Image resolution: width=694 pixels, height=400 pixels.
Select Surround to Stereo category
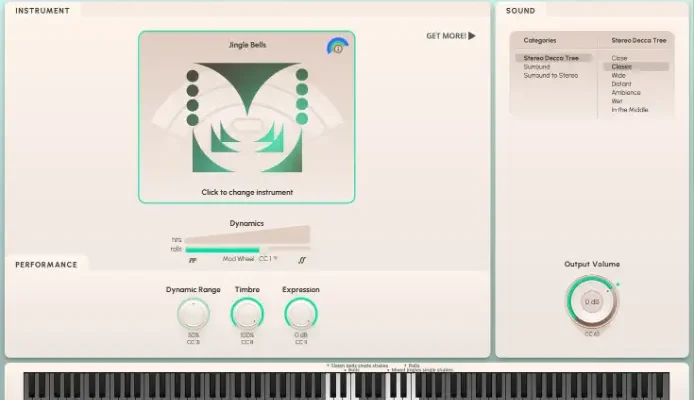point(550,75)
